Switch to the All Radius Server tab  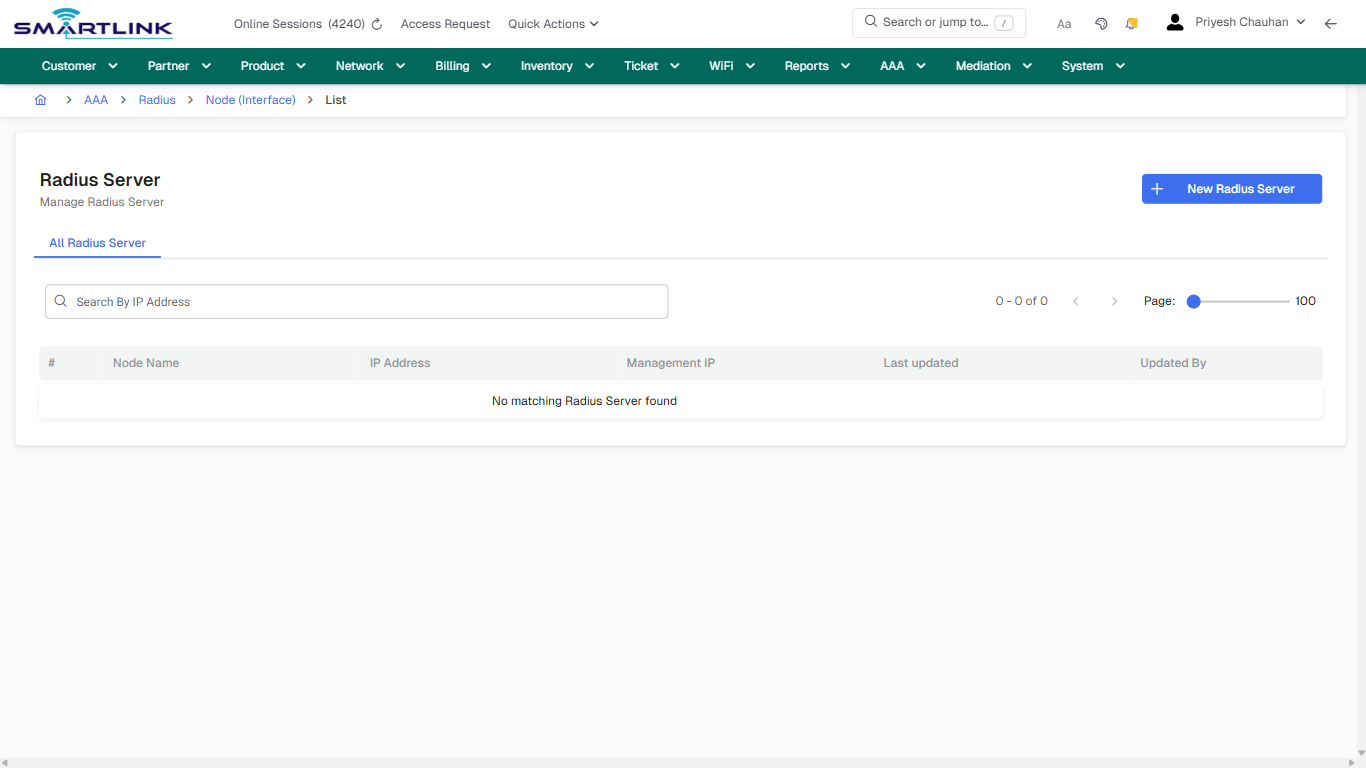coord(97,242)
